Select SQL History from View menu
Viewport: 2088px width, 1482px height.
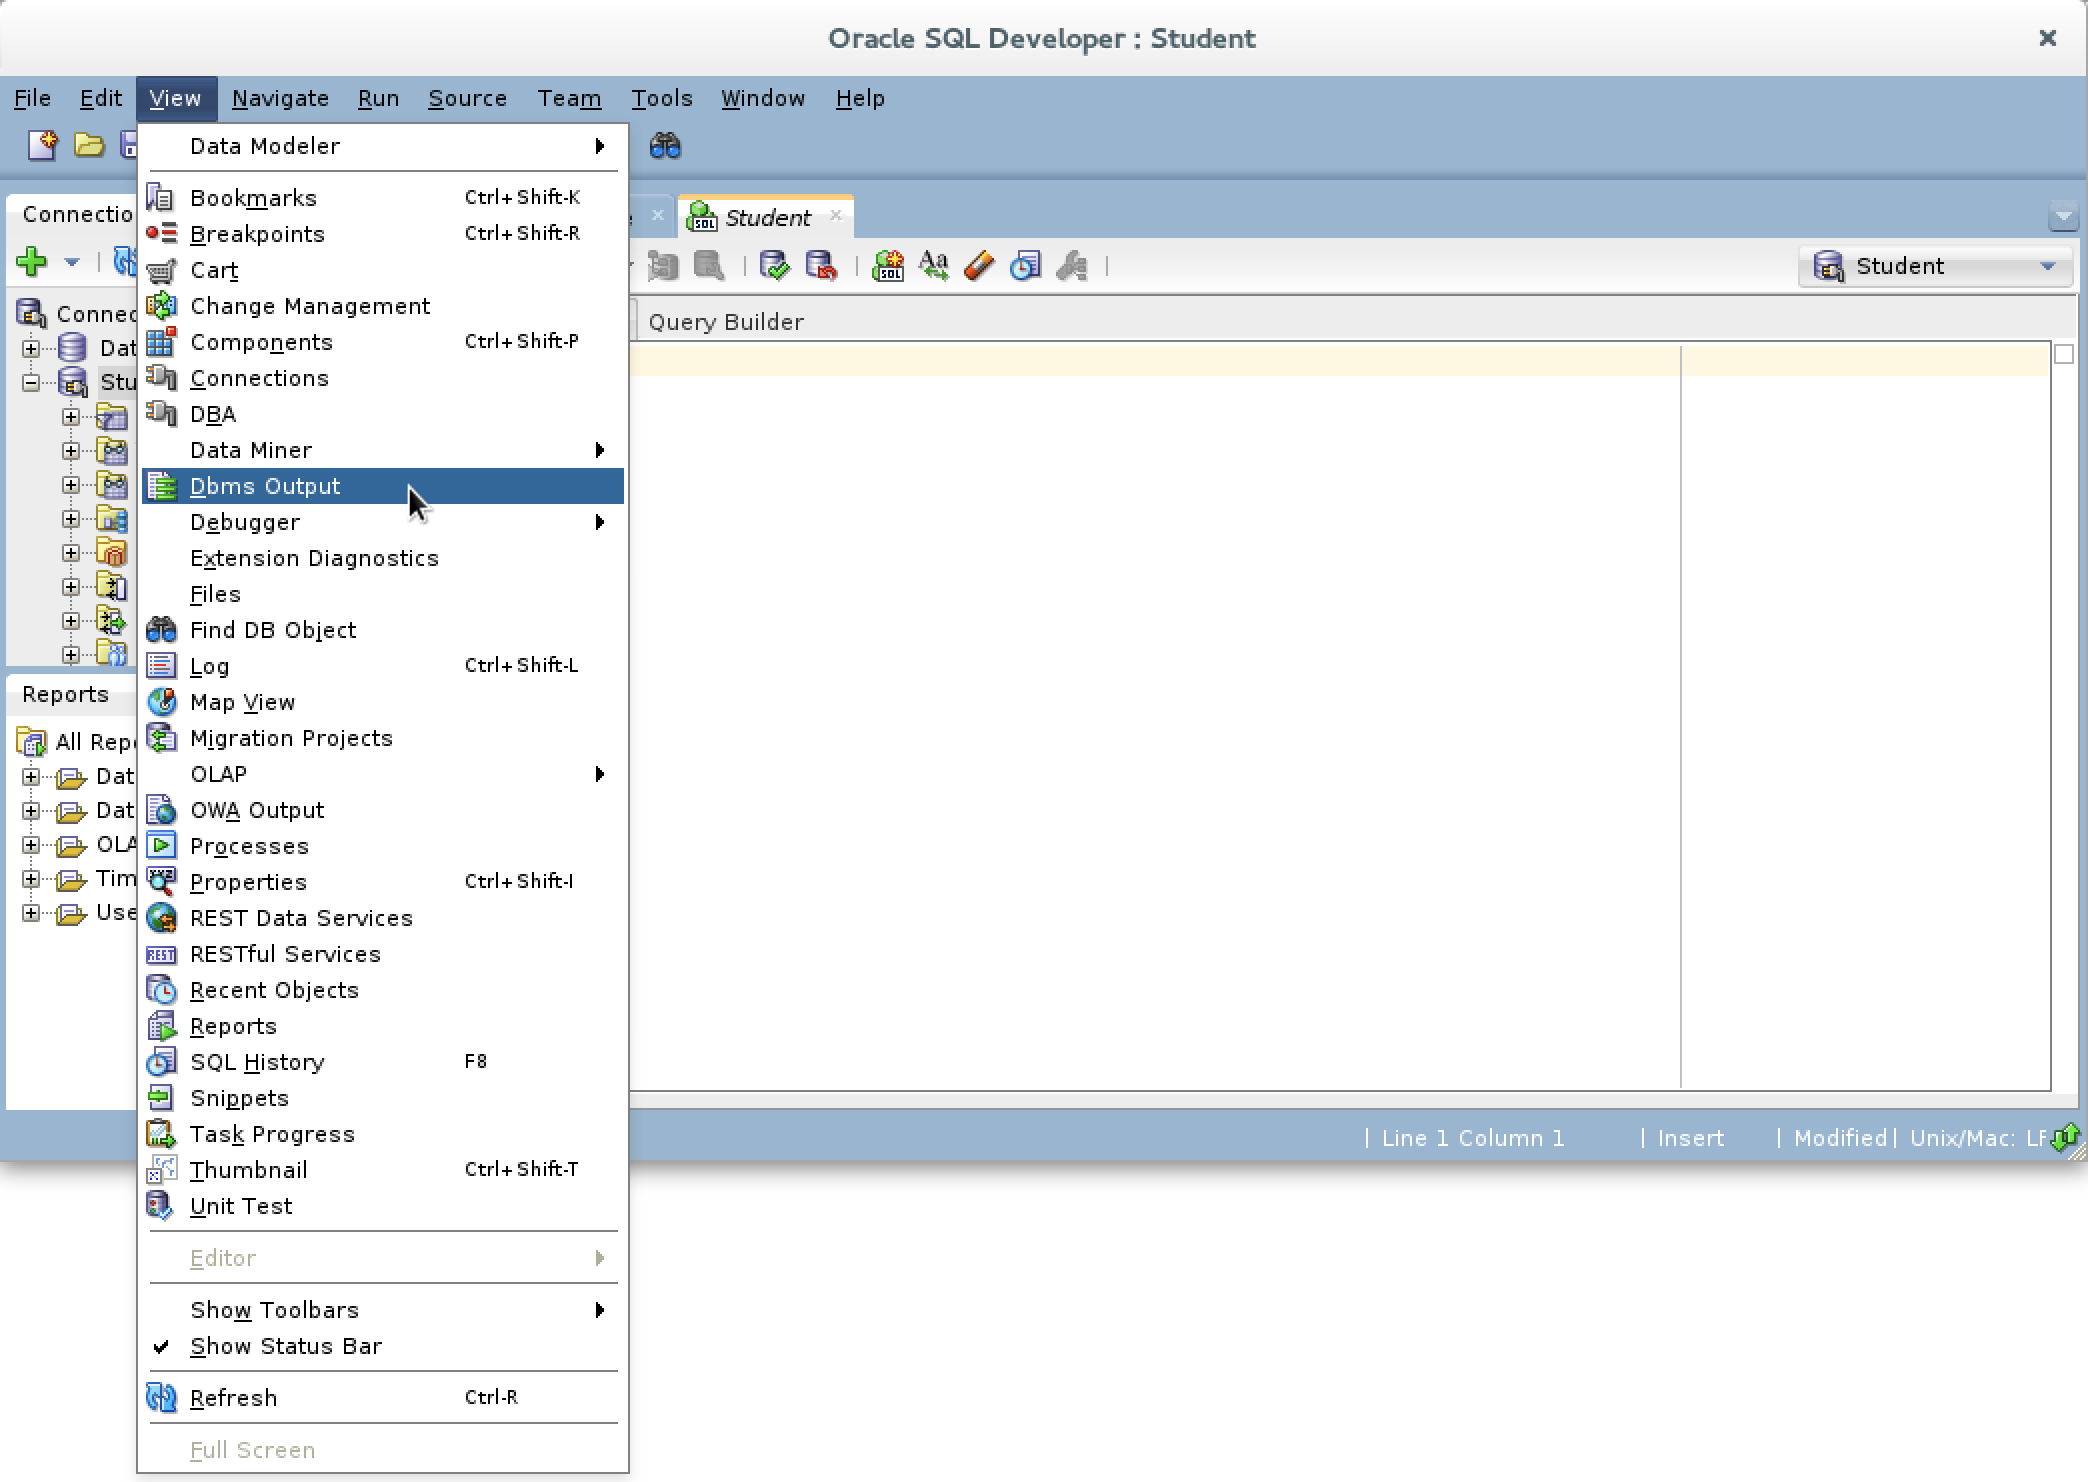257,1062
